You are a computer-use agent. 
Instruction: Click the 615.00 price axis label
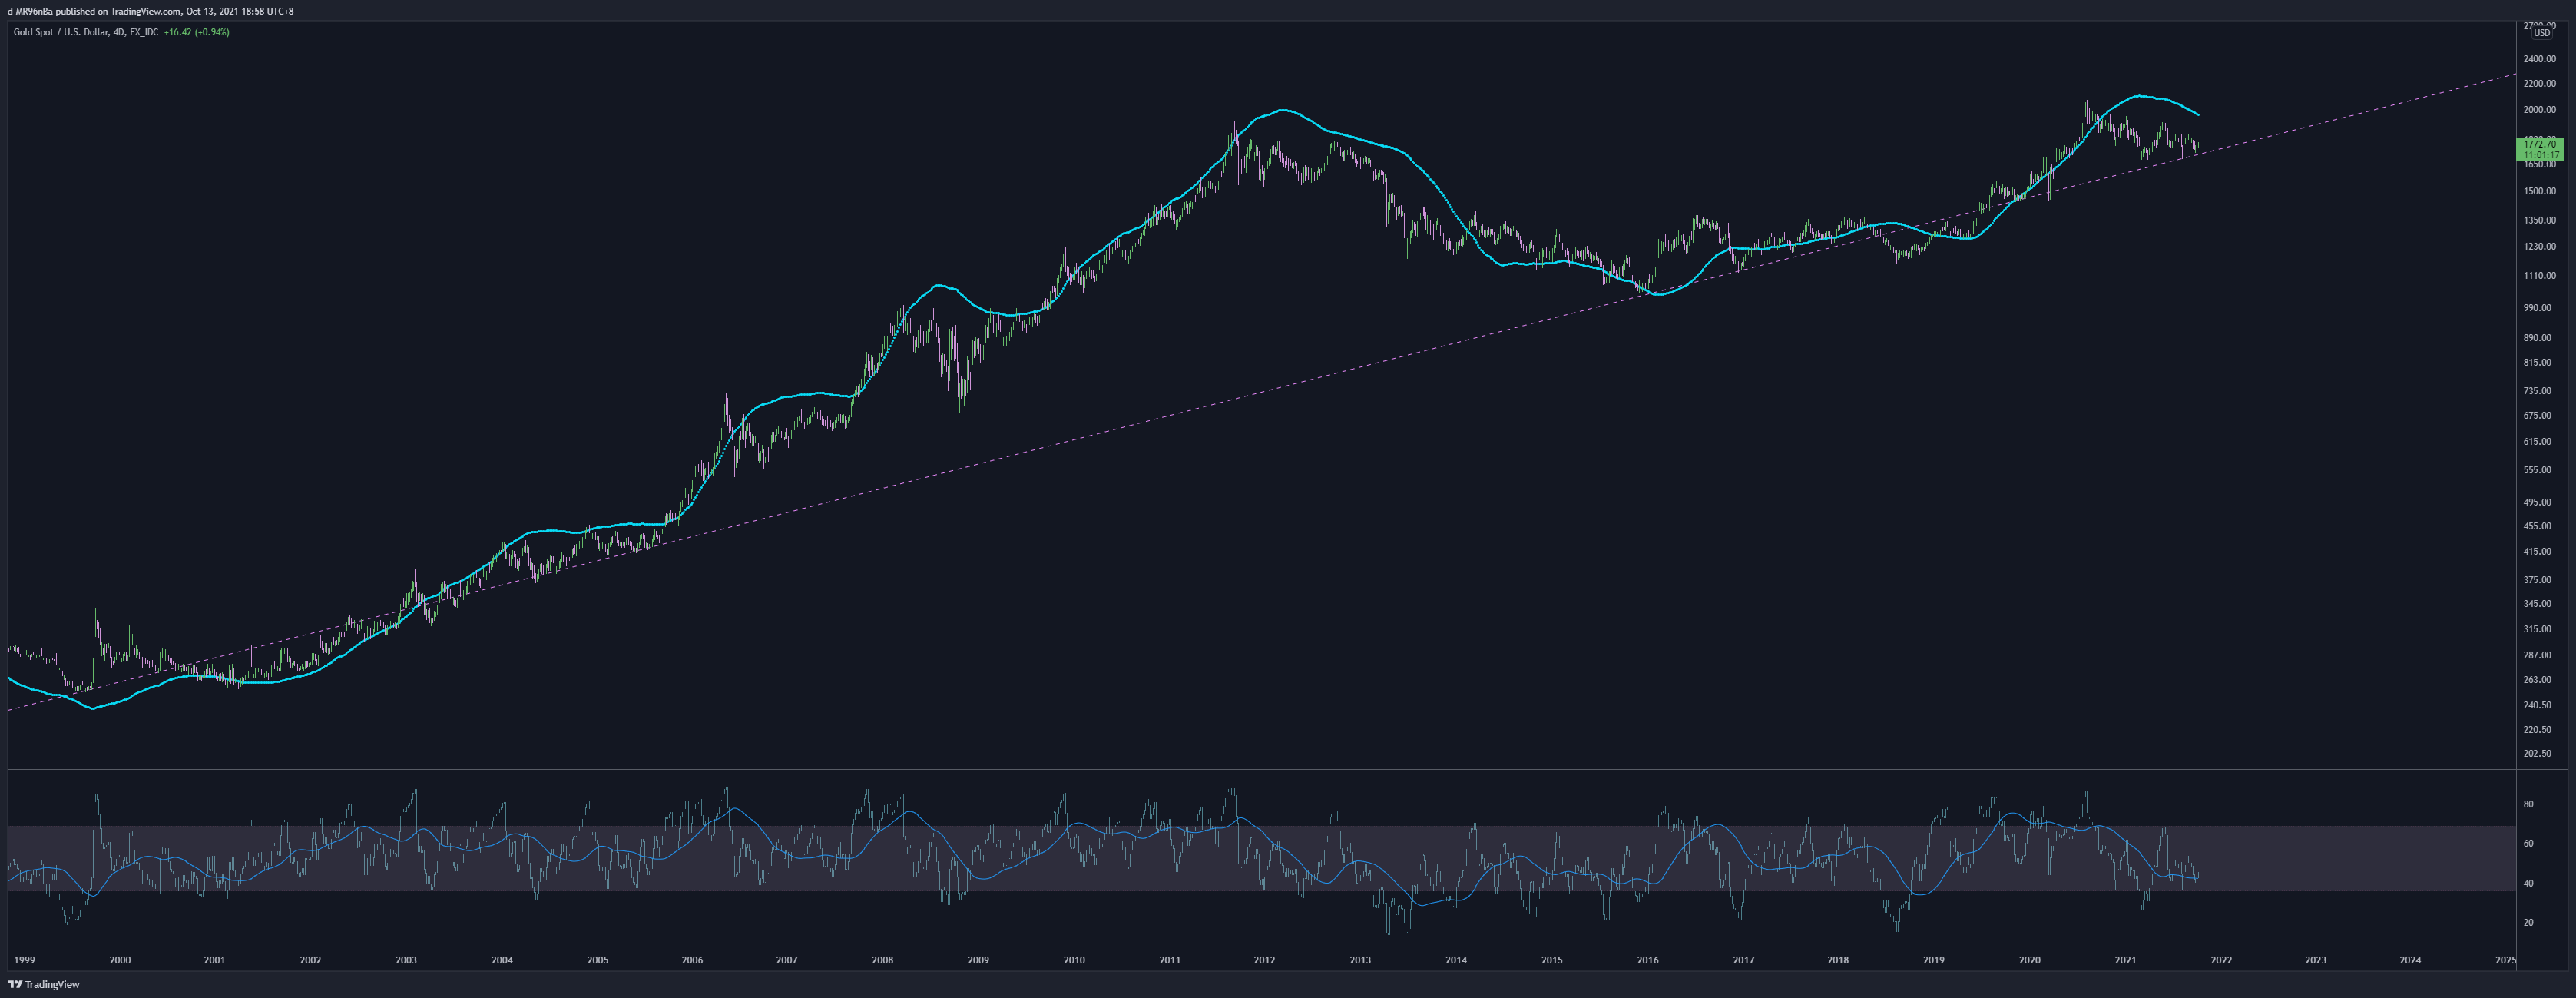(x=2538, y=442)
